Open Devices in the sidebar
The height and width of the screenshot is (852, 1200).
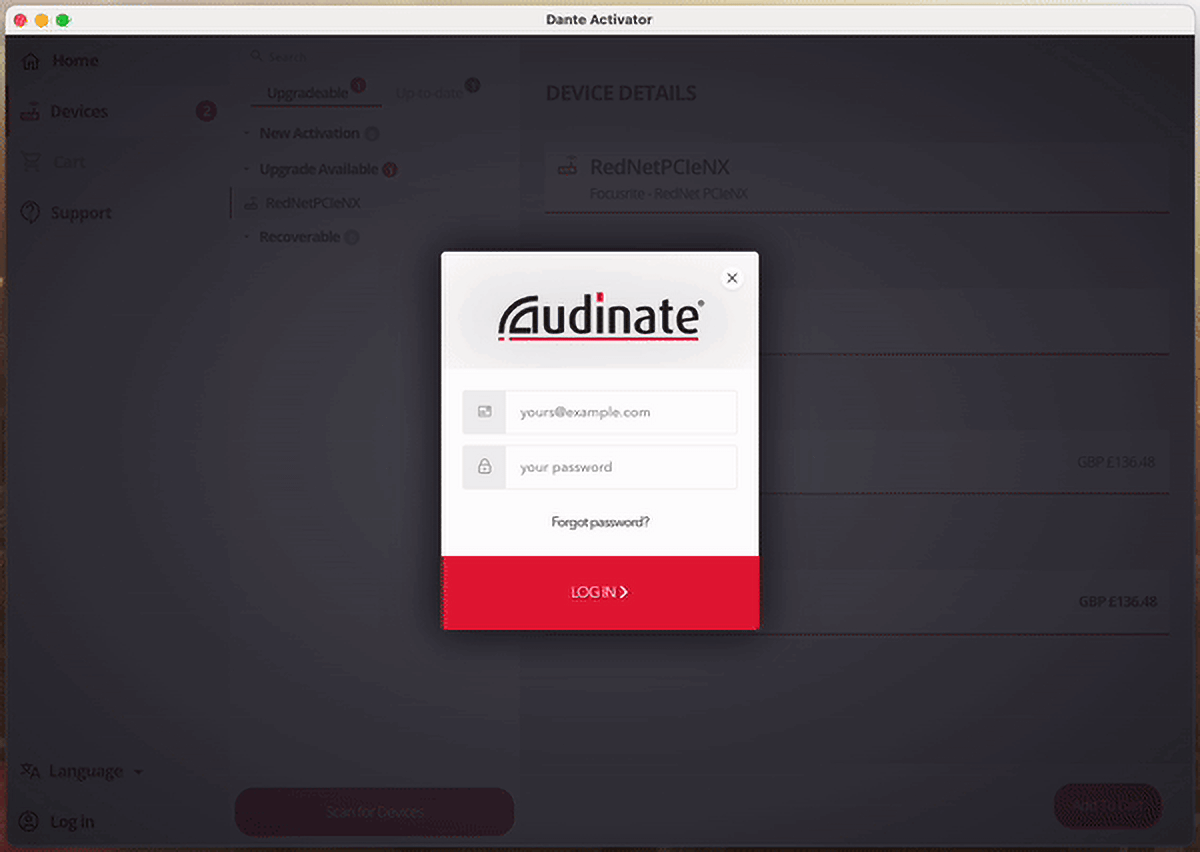click(x=79, y=112)
